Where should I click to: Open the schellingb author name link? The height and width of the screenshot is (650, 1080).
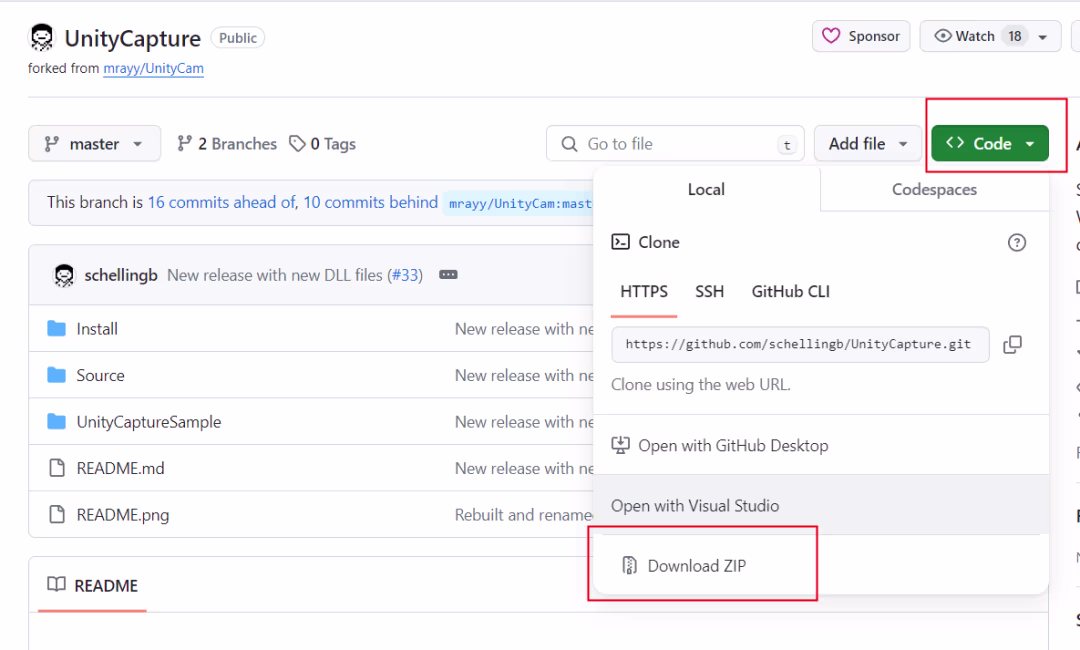pos(121,275)
